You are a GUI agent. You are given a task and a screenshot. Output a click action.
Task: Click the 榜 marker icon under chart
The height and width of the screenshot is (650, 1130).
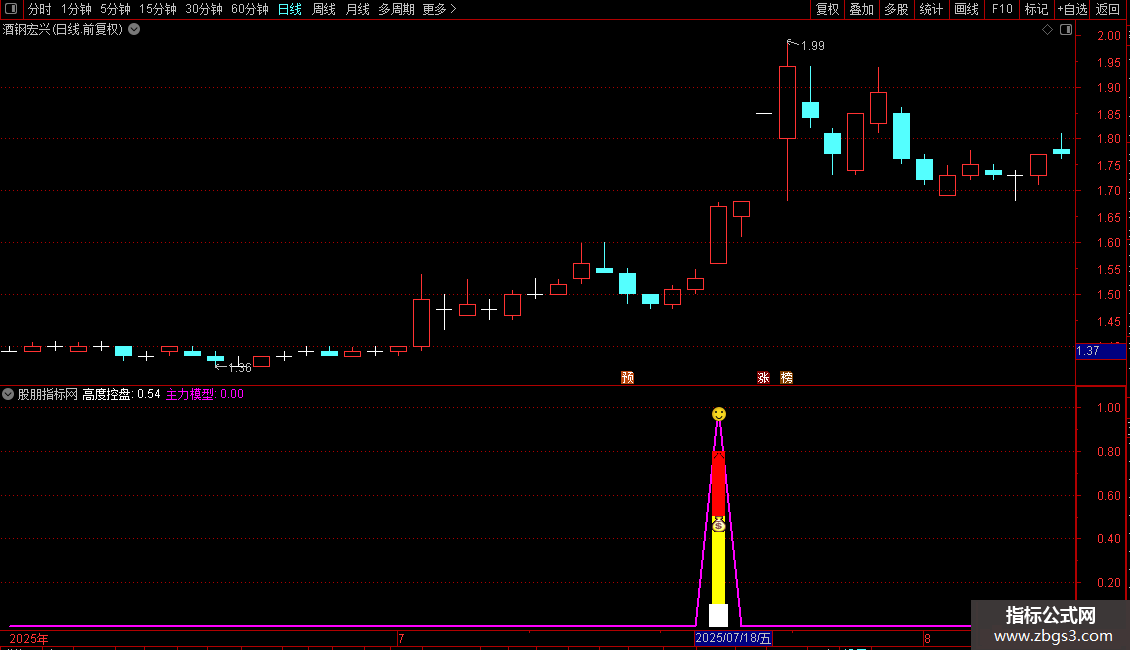tap(786, 378)
